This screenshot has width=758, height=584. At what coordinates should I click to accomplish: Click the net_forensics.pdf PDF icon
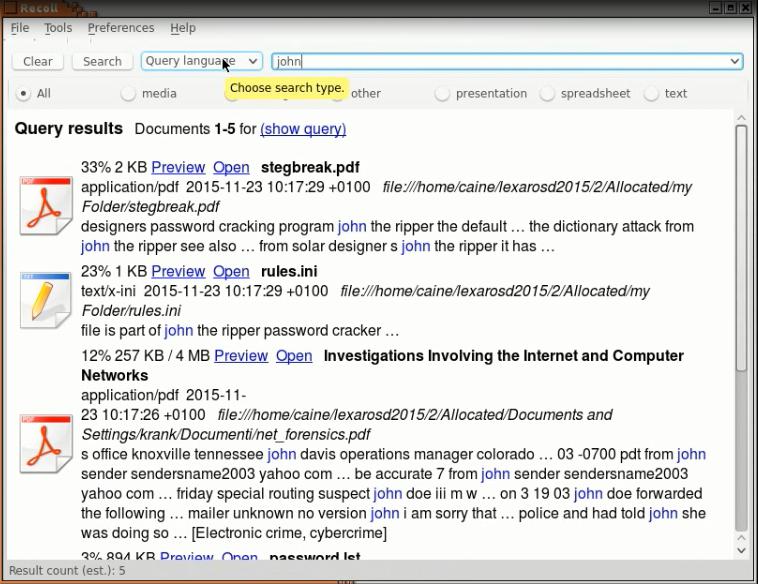pyautogui.click(x=46, y=444)
